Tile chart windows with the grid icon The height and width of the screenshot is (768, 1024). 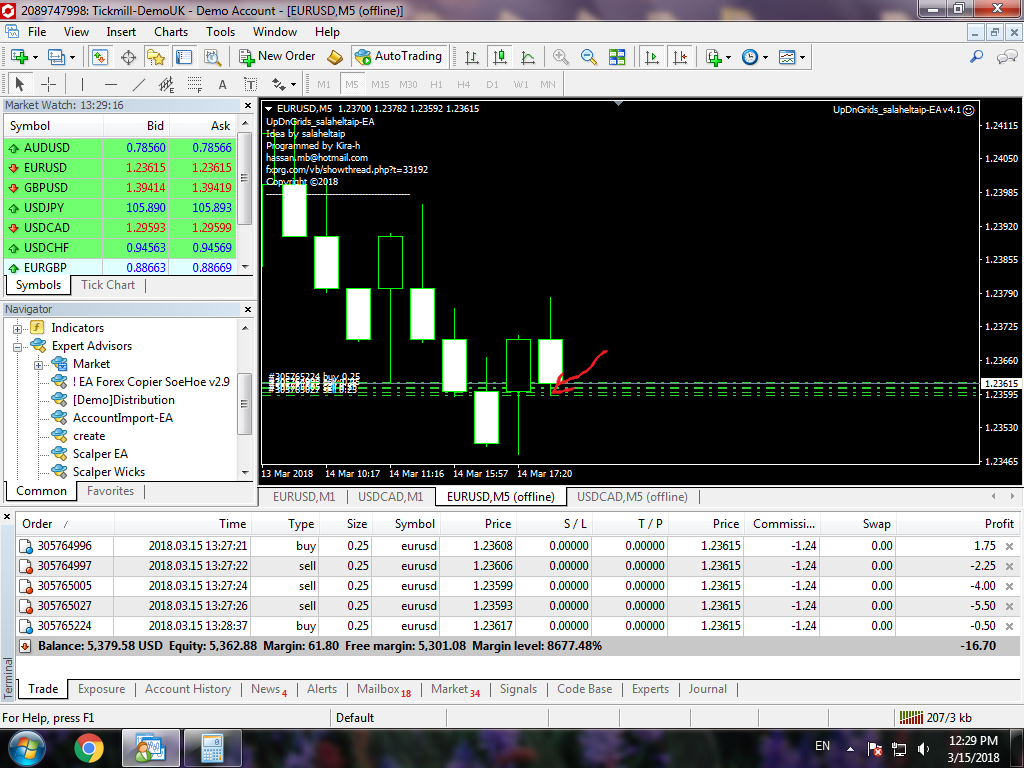pyautogui.click(x=617, y=57)
